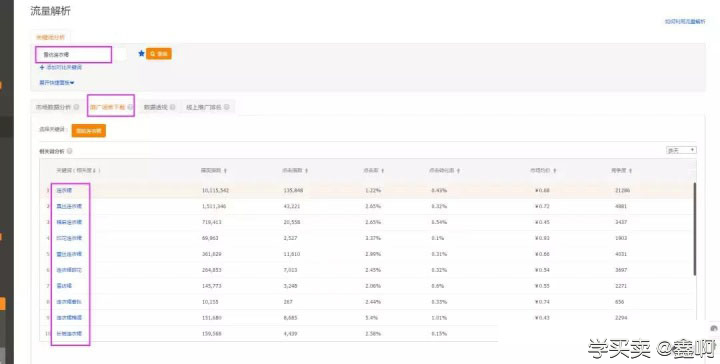Open the time range dropdown above table

(681, 151)
